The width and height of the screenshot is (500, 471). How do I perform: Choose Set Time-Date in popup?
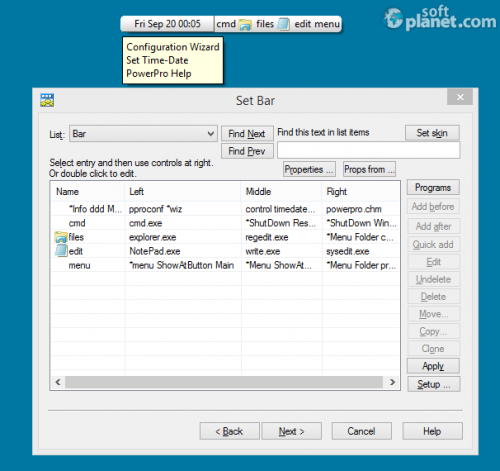click(x=157, y=60)
